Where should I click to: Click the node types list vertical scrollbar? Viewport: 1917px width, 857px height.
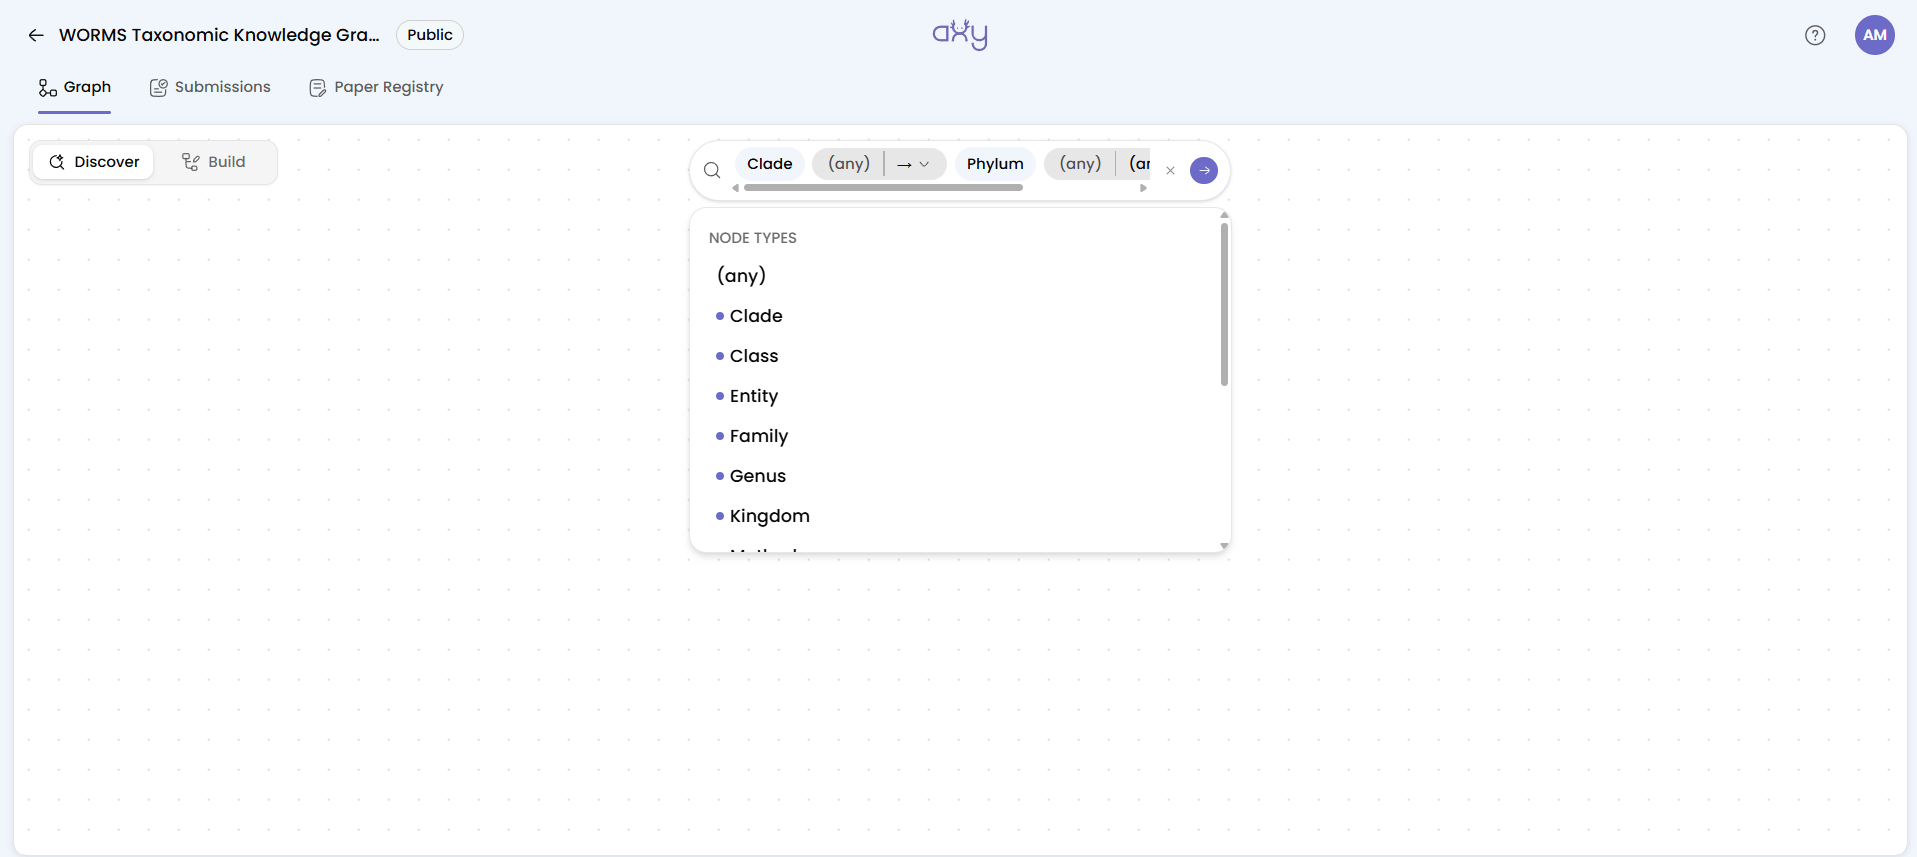point(1224,304)
